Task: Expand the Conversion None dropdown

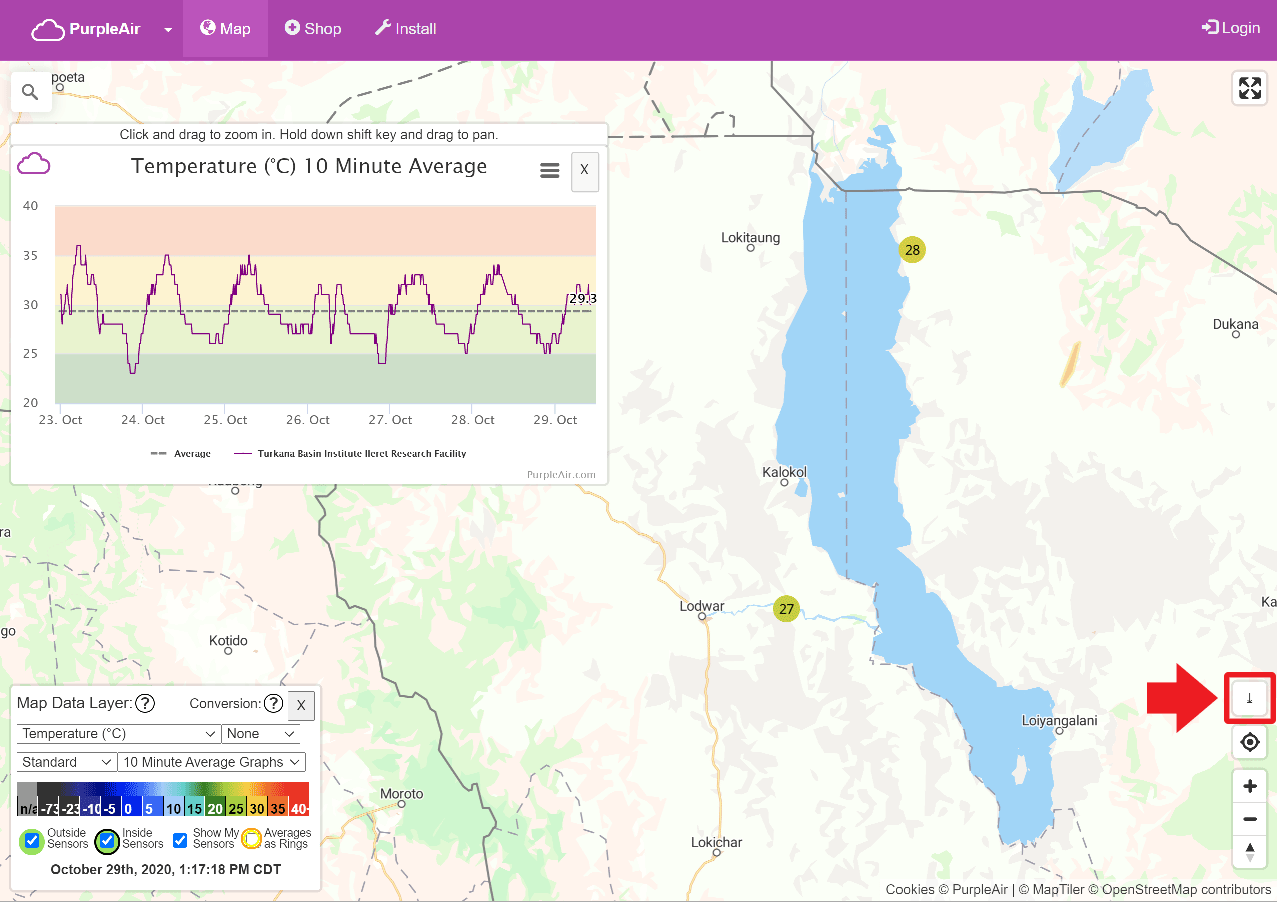Action: (261, 734)
